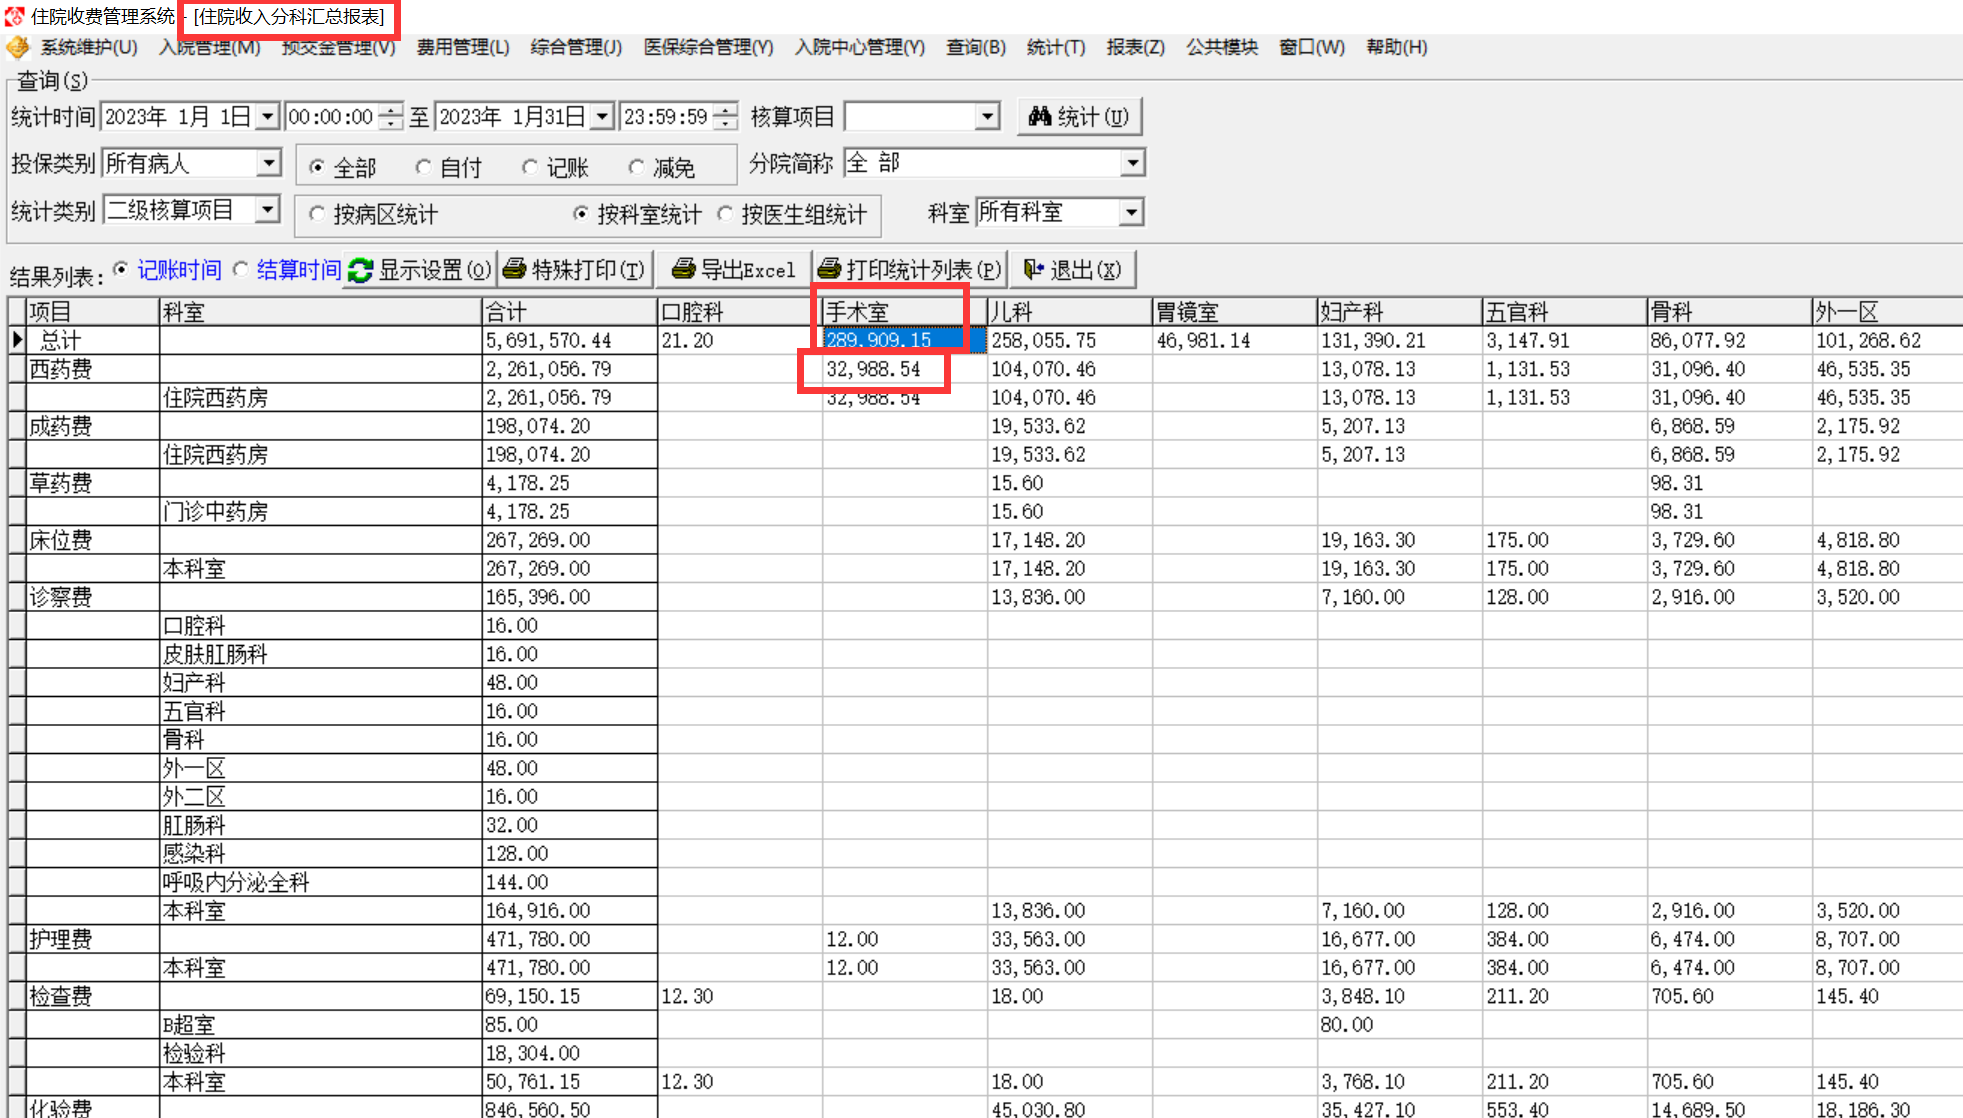Choose 结算时间 radio button

(x=241, y=269)
